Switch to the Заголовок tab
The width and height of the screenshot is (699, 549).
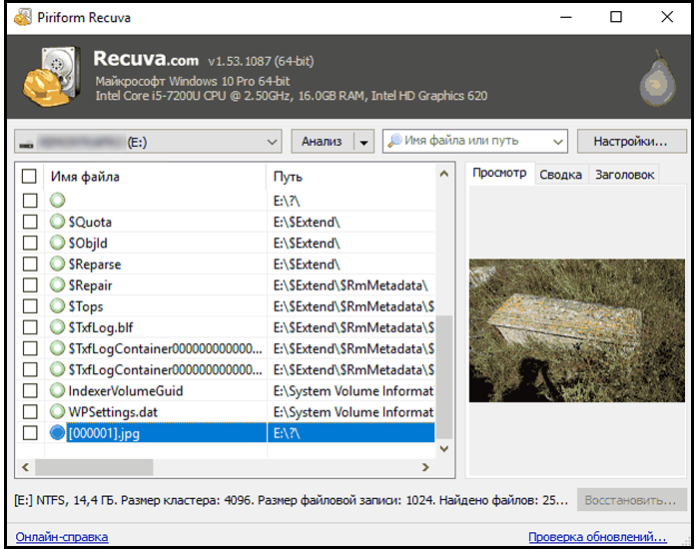(x=625, y=174)
